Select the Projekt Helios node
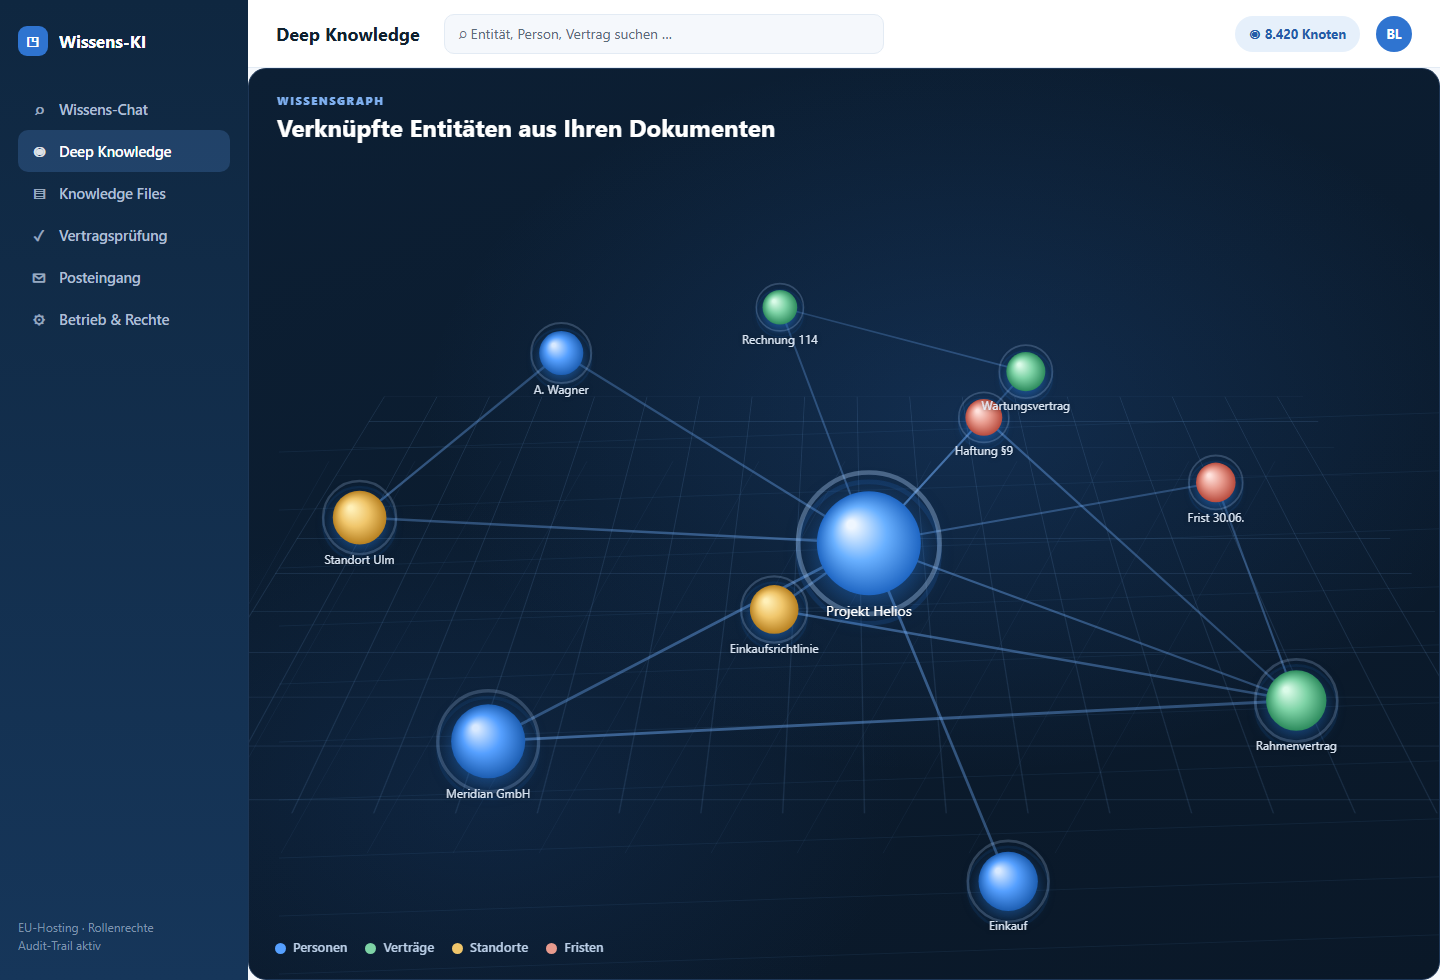This screenshot has width=1440, height=980. [x=868, y=543]
